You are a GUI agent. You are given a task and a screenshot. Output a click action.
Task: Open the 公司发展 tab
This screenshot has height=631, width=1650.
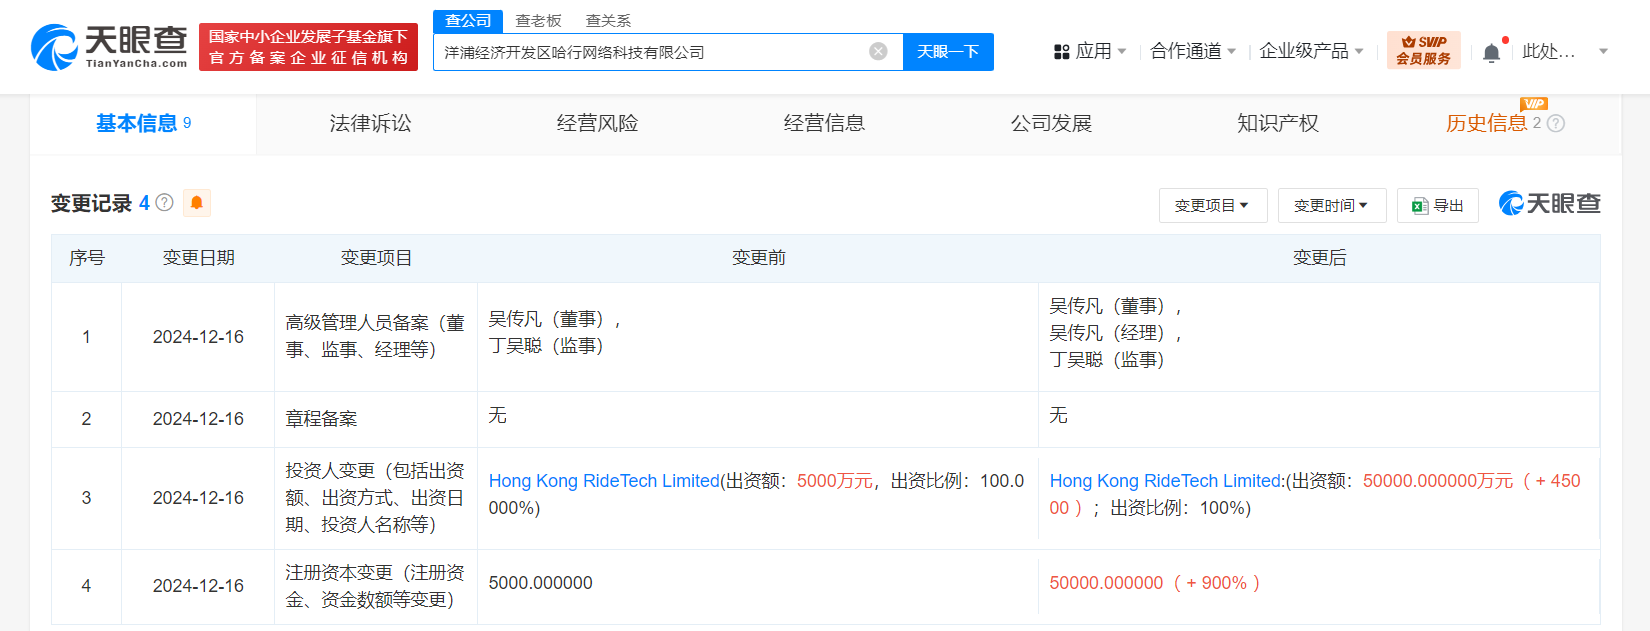(1051, 124)
